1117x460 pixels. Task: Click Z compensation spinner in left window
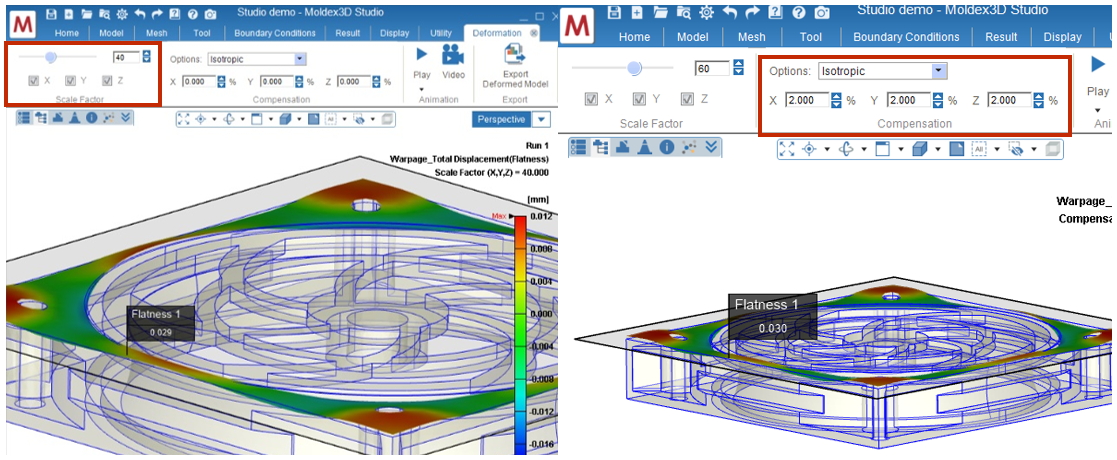coord(378,82)
